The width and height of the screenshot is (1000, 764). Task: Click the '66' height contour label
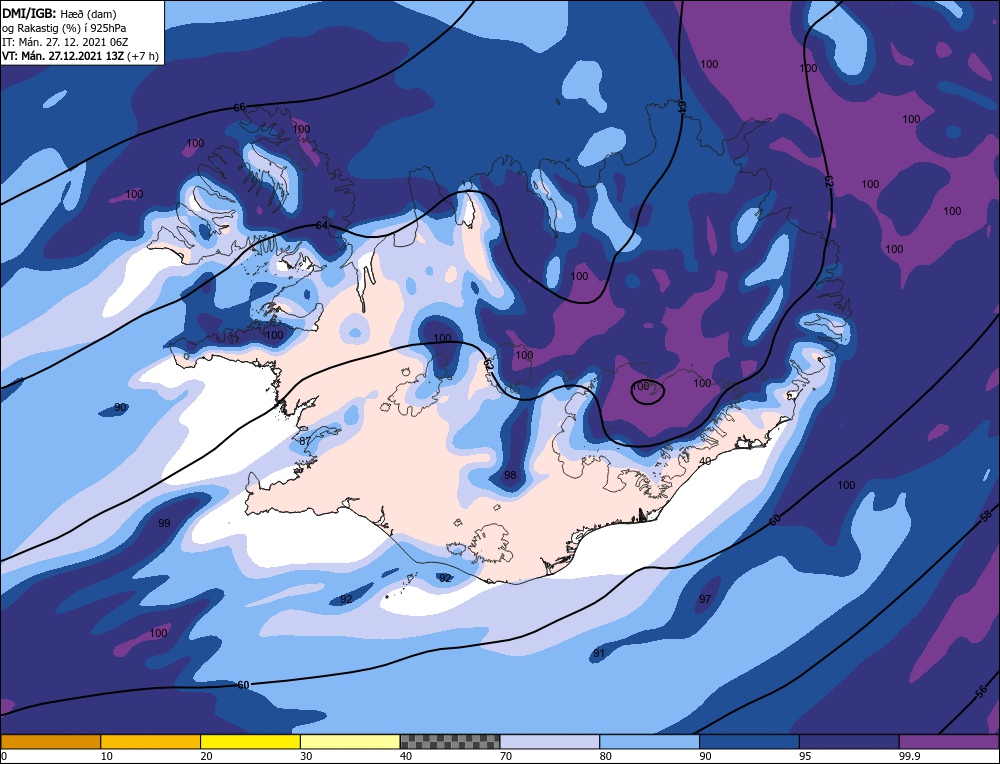(x=239, y=108)
